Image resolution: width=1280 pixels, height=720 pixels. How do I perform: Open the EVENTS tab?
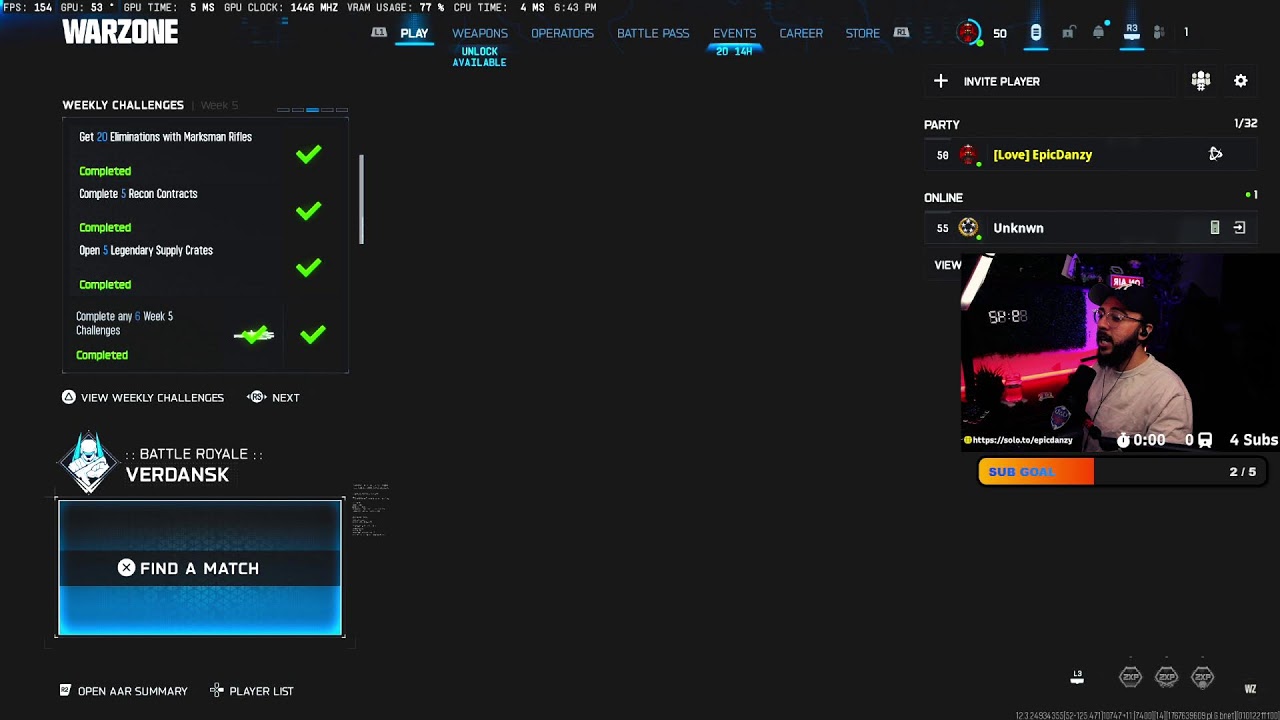coord(734,33)
